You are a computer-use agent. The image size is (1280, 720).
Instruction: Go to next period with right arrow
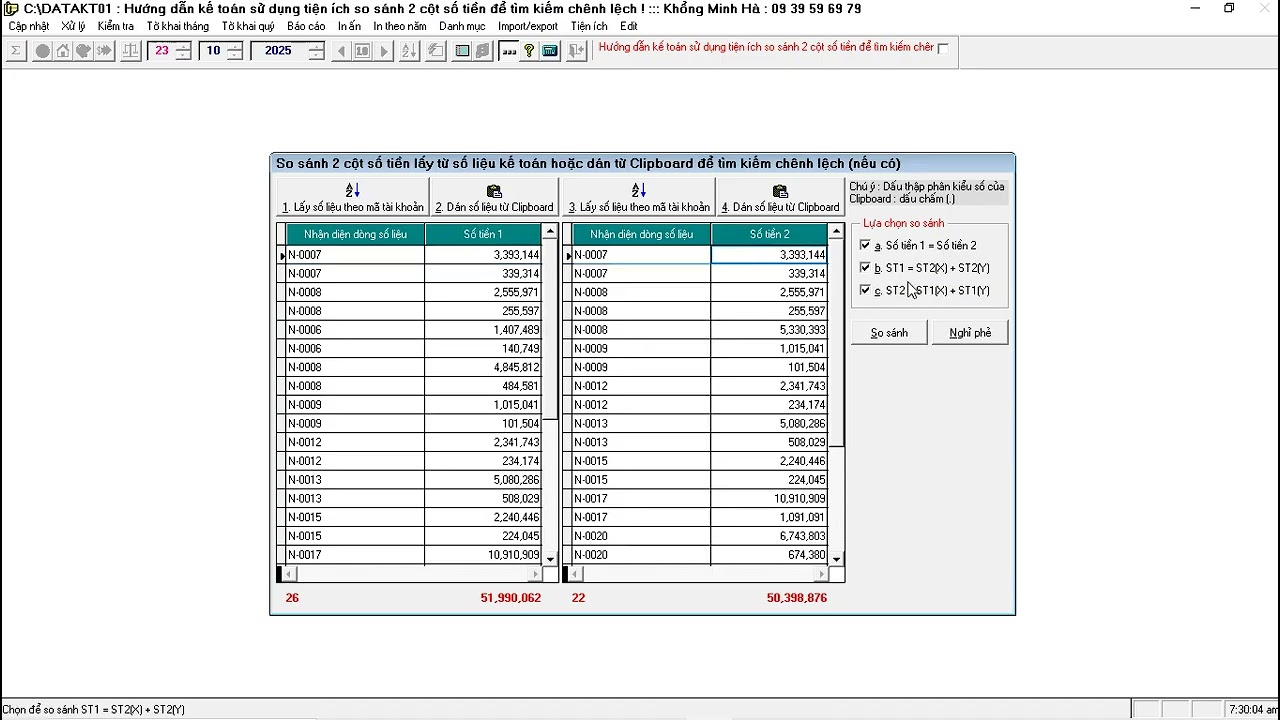pos(383,51)
